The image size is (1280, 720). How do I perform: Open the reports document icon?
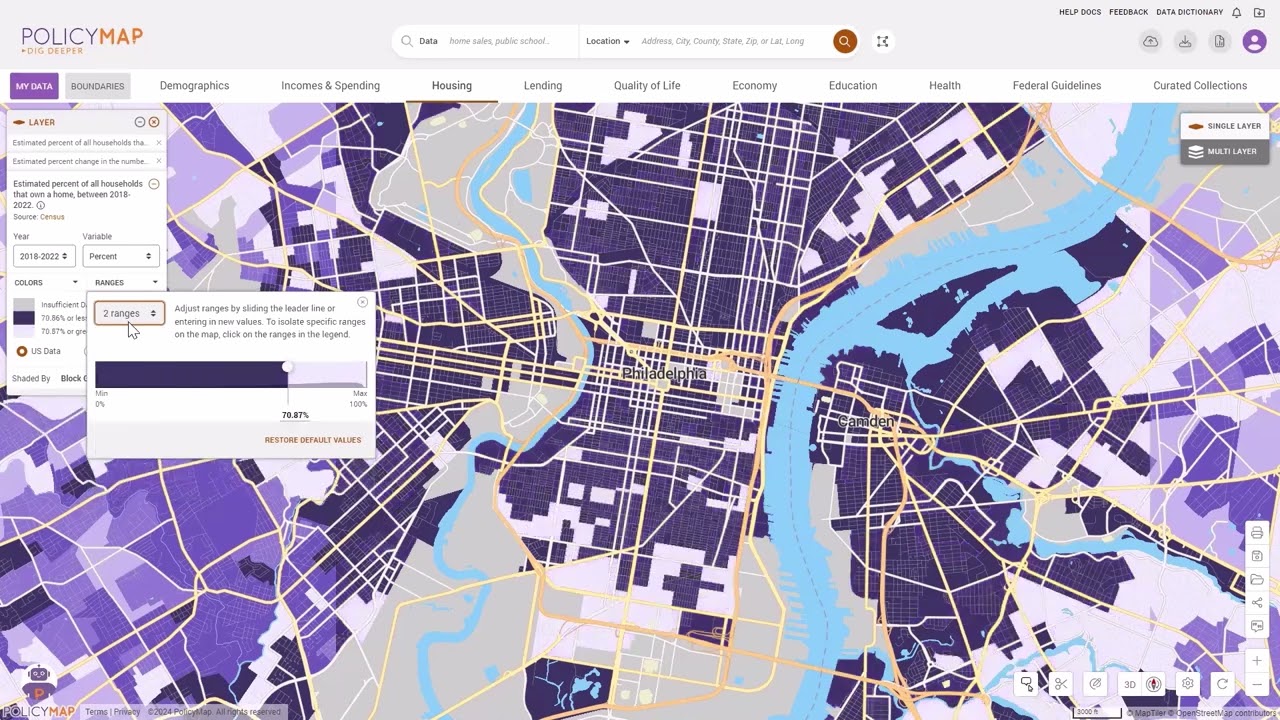point(1219,41)
